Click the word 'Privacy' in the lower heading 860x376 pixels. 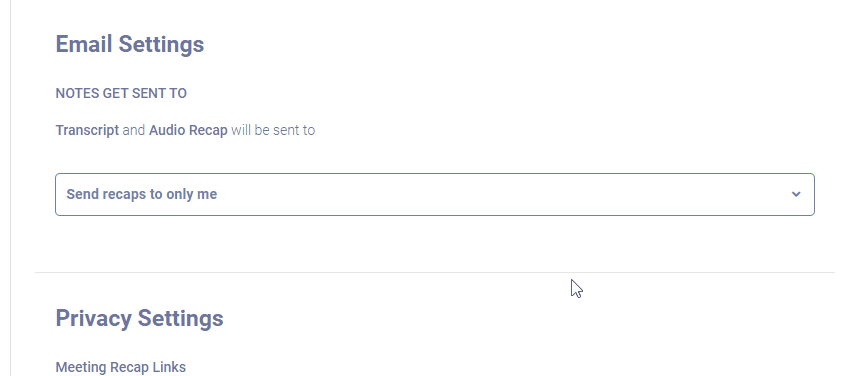[x=94, y=318]
